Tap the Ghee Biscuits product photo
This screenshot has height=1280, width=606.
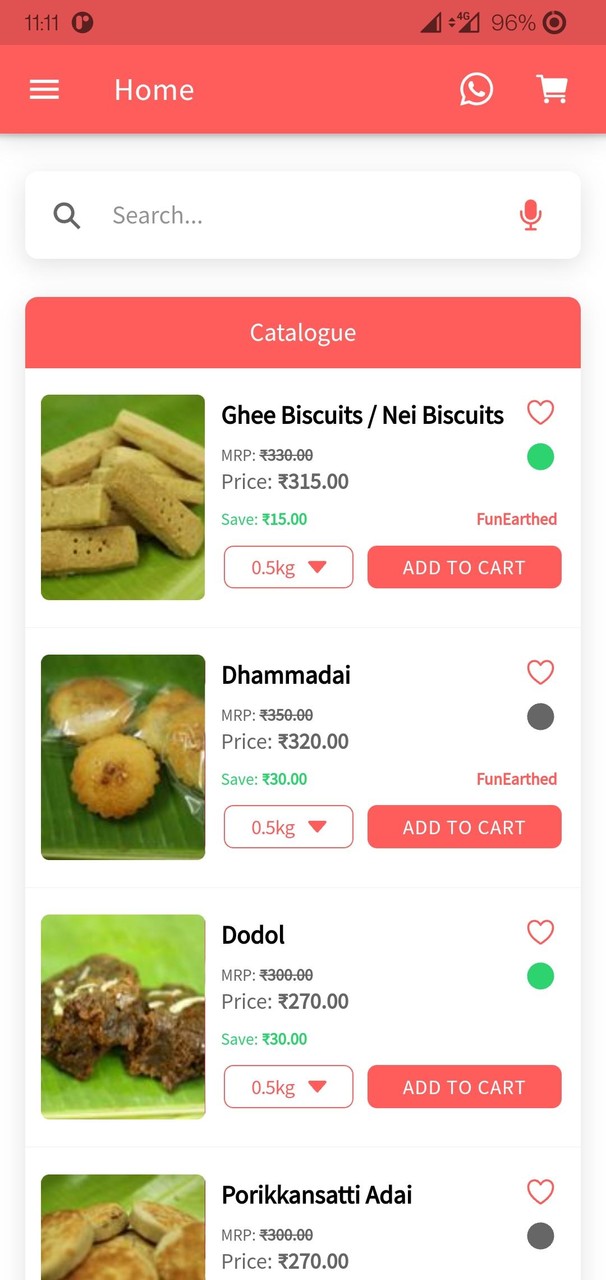tap(122, 497)
